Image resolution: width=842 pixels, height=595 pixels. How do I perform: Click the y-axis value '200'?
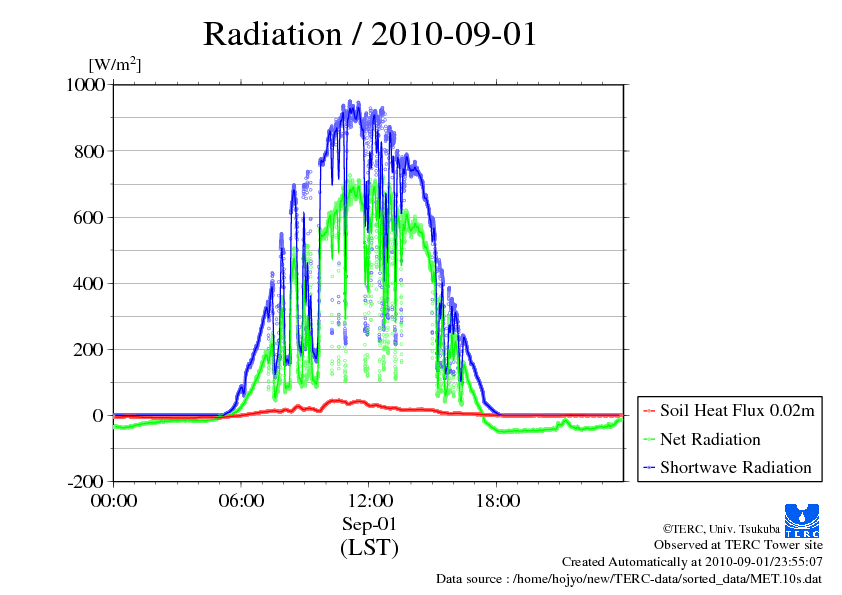click(x=89, y=350)
